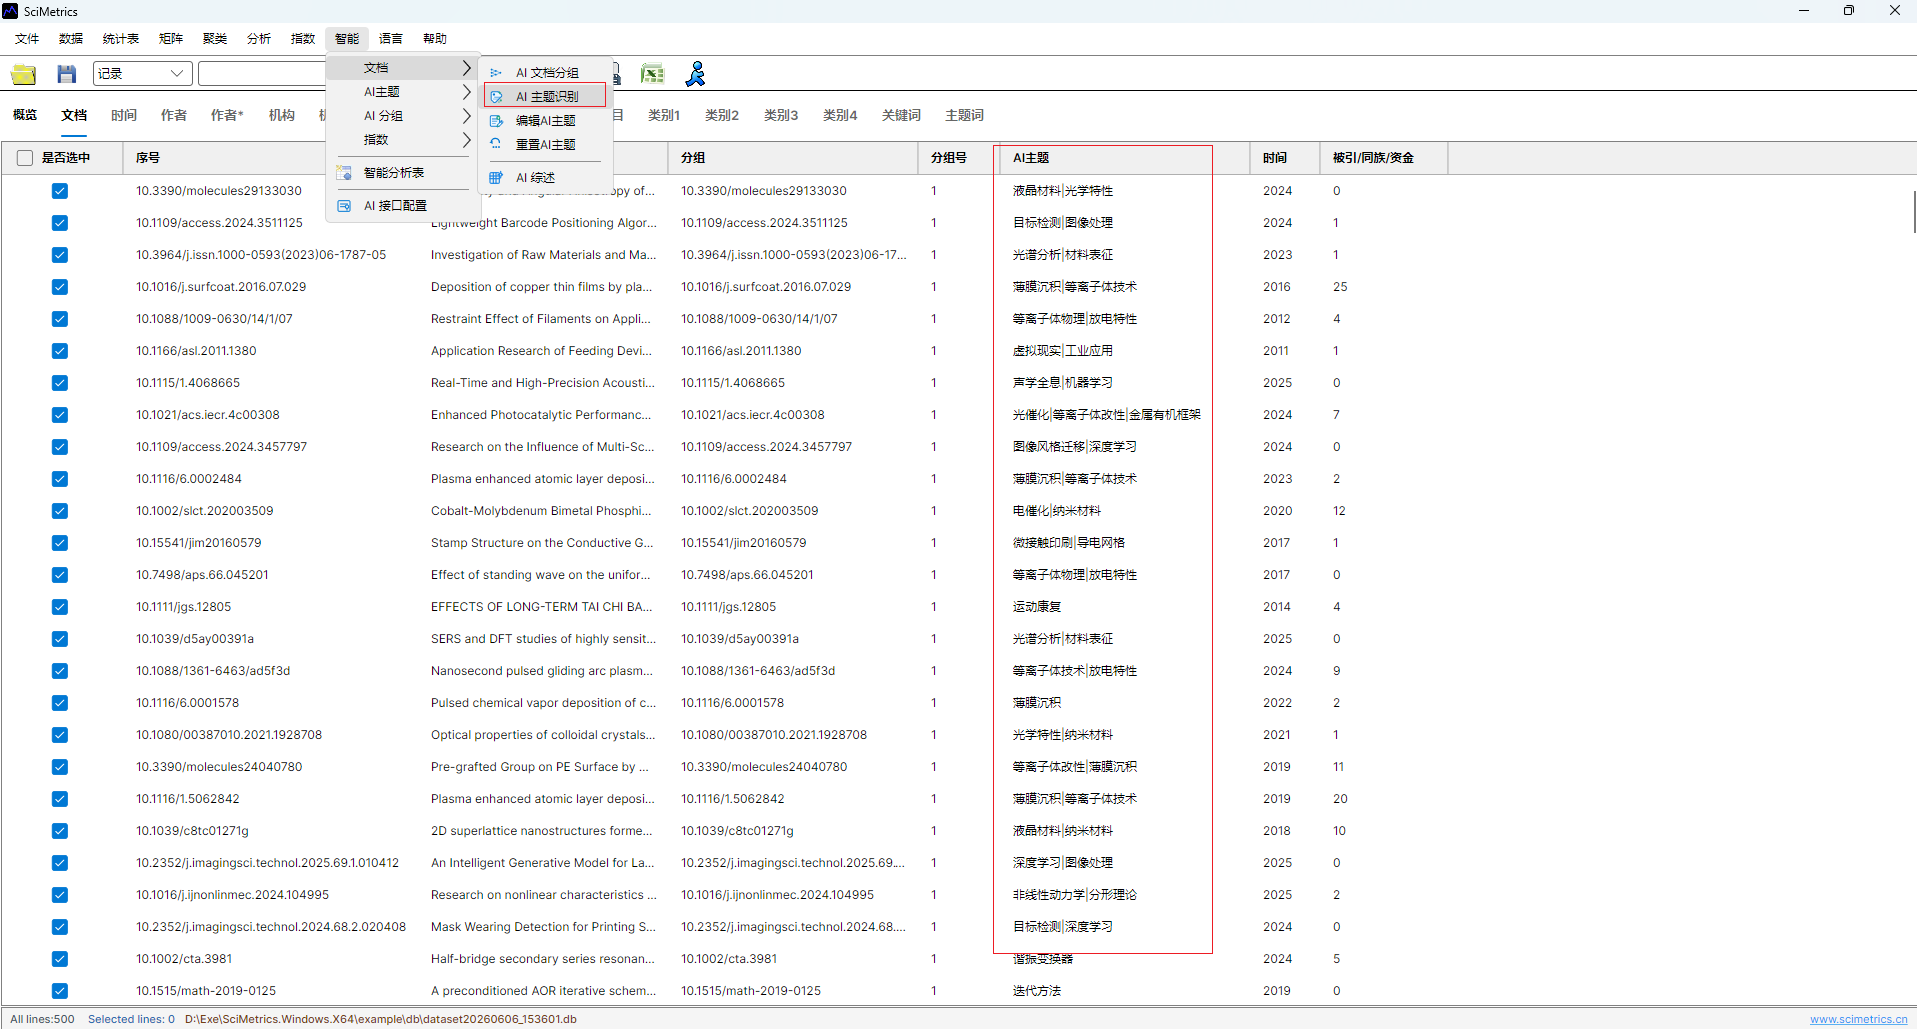Uncheck row 10.3390/molecules29133030 checkbox
This screenshot has height=1029, width=1917.
[x=60, y=191]
